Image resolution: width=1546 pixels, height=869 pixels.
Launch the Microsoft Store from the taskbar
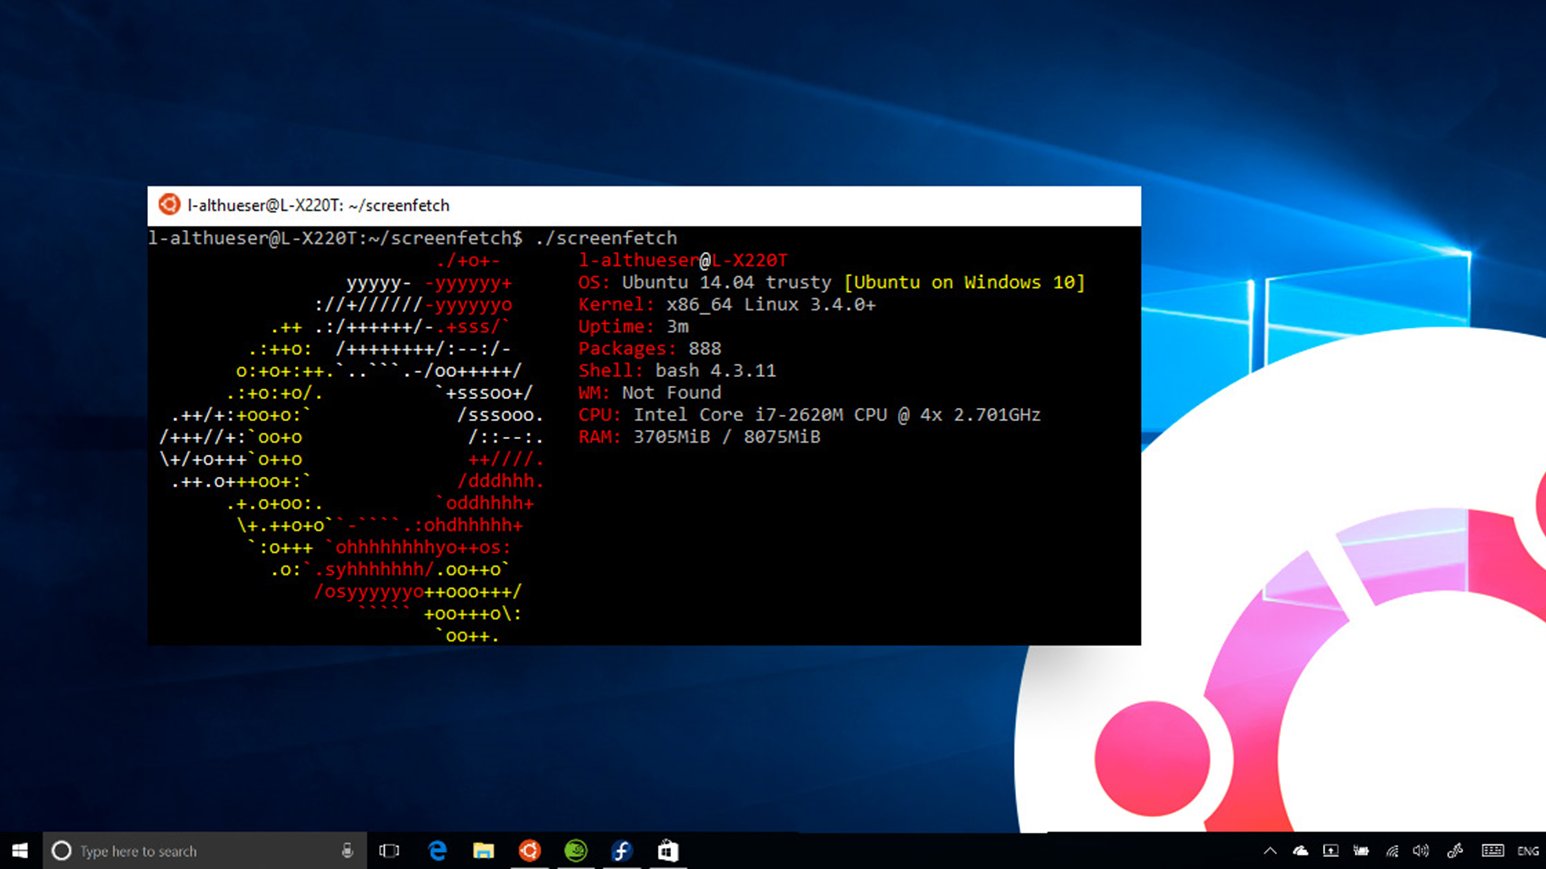pos(668,851)
